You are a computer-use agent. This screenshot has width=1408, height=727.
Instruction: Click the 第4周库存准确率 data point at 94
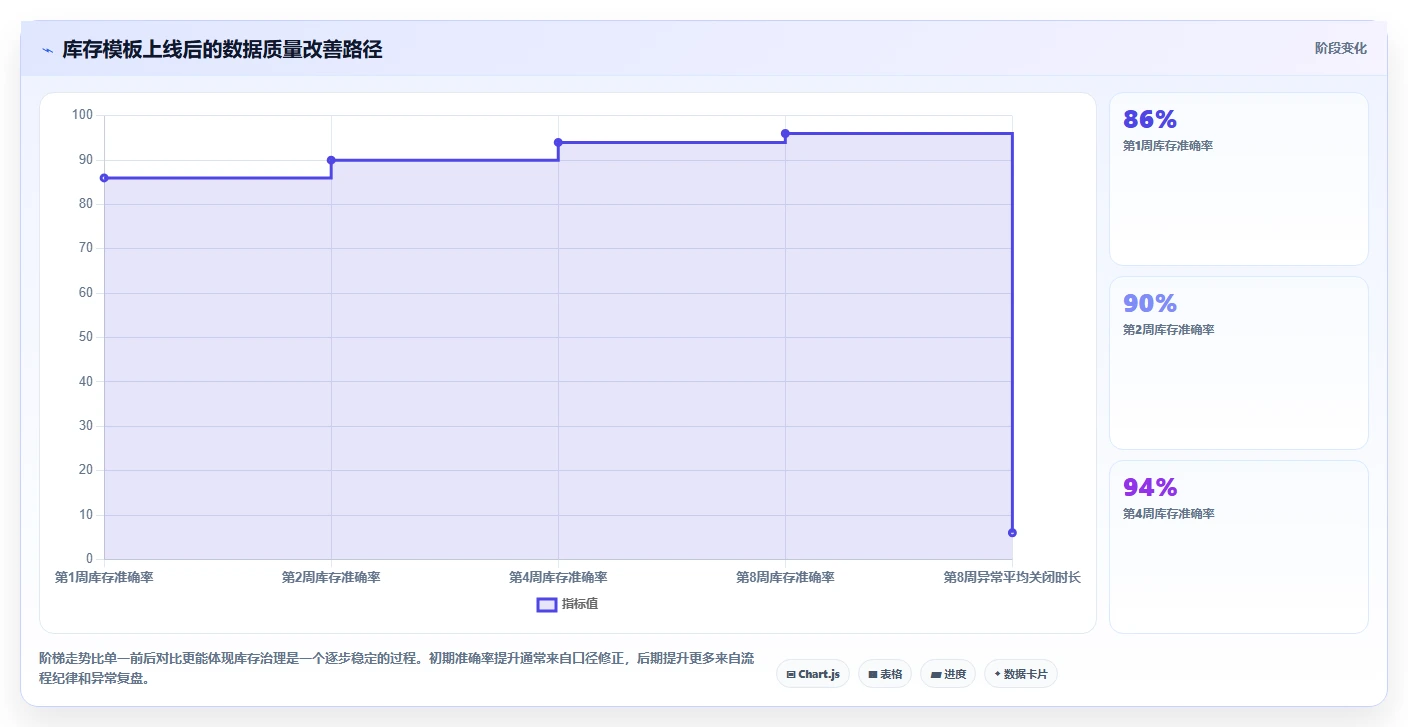[558, 142]
